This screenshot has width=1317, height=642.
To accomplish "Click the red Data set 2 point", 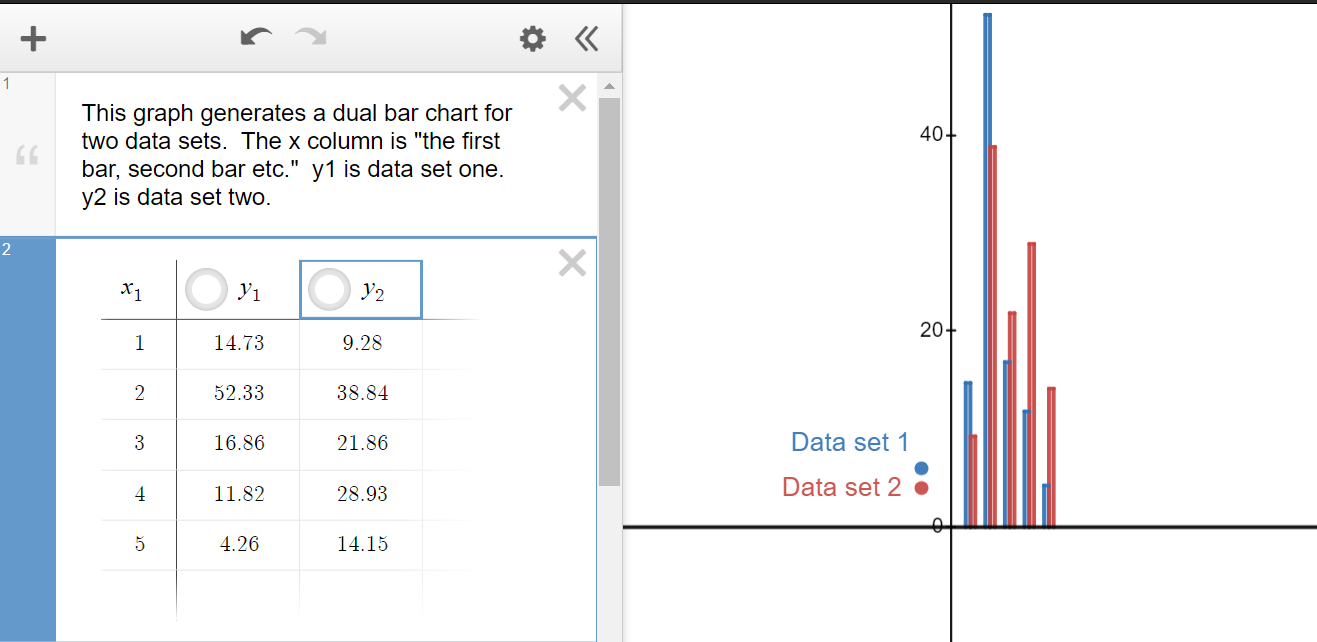I will click(921, 488).
